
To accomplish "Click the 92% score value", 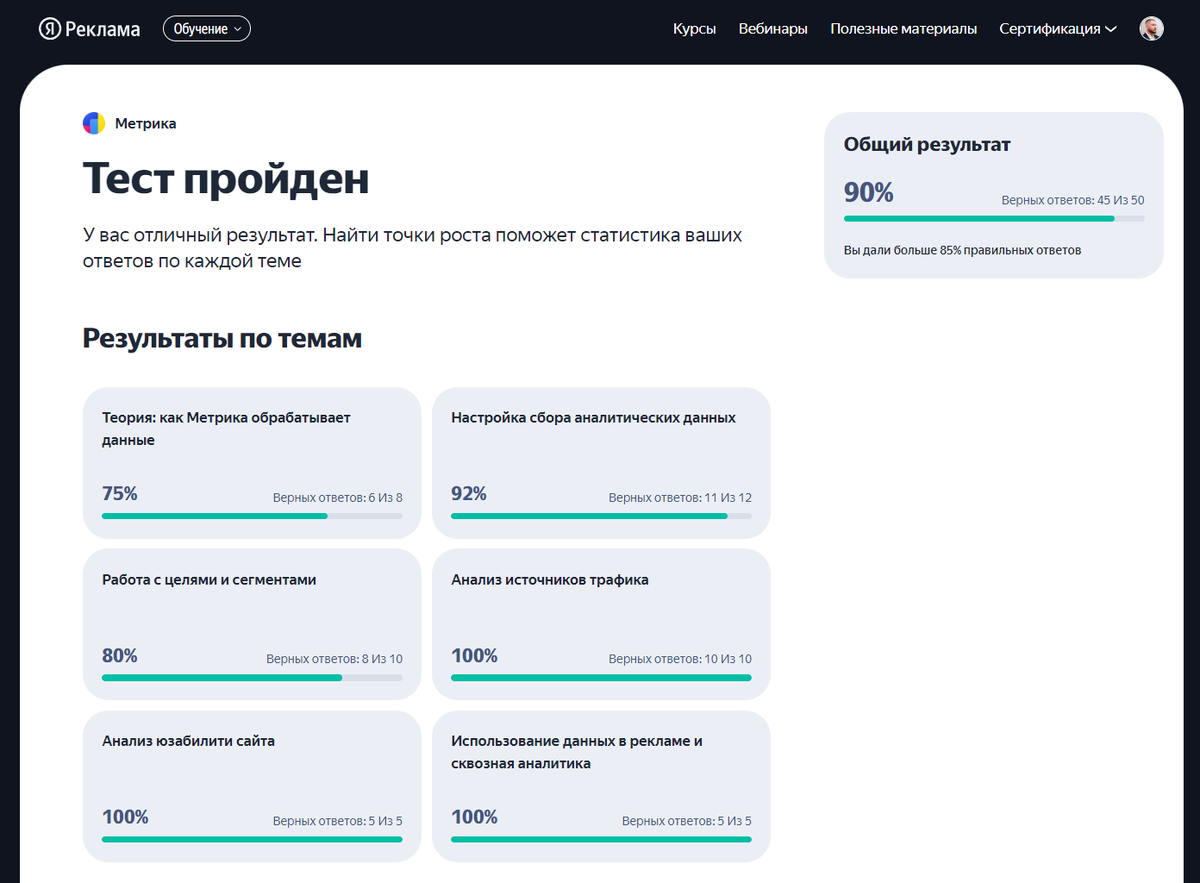I will (469, 494).
